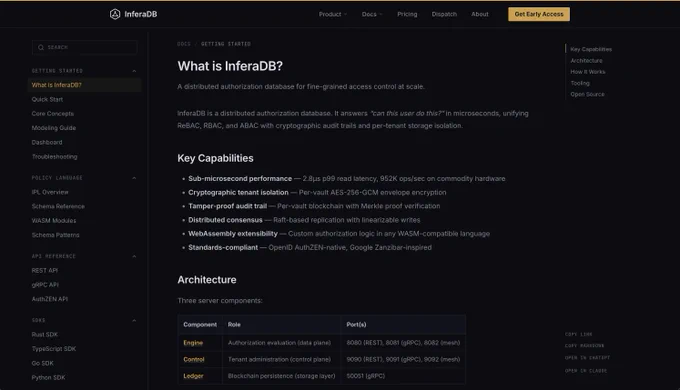The width and height of the screenshot is (680, 390).
Task: Click Sub-microsecond performance bullet text
Action: tap(240, 179)
